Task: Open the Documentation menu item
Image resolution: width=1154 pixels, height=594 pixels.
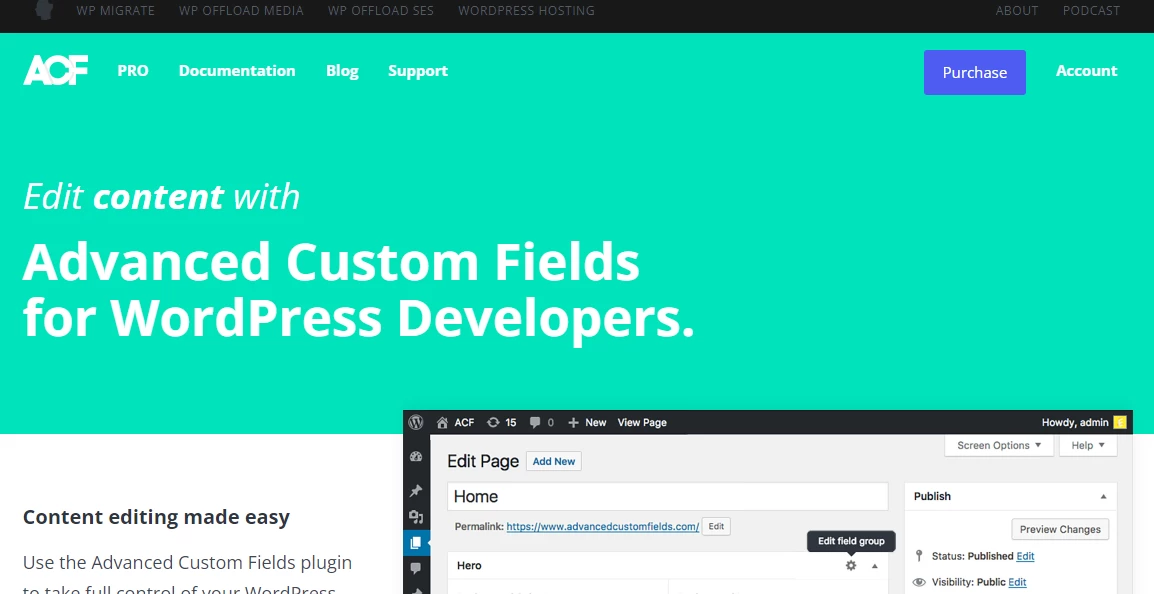Action: 237,71
